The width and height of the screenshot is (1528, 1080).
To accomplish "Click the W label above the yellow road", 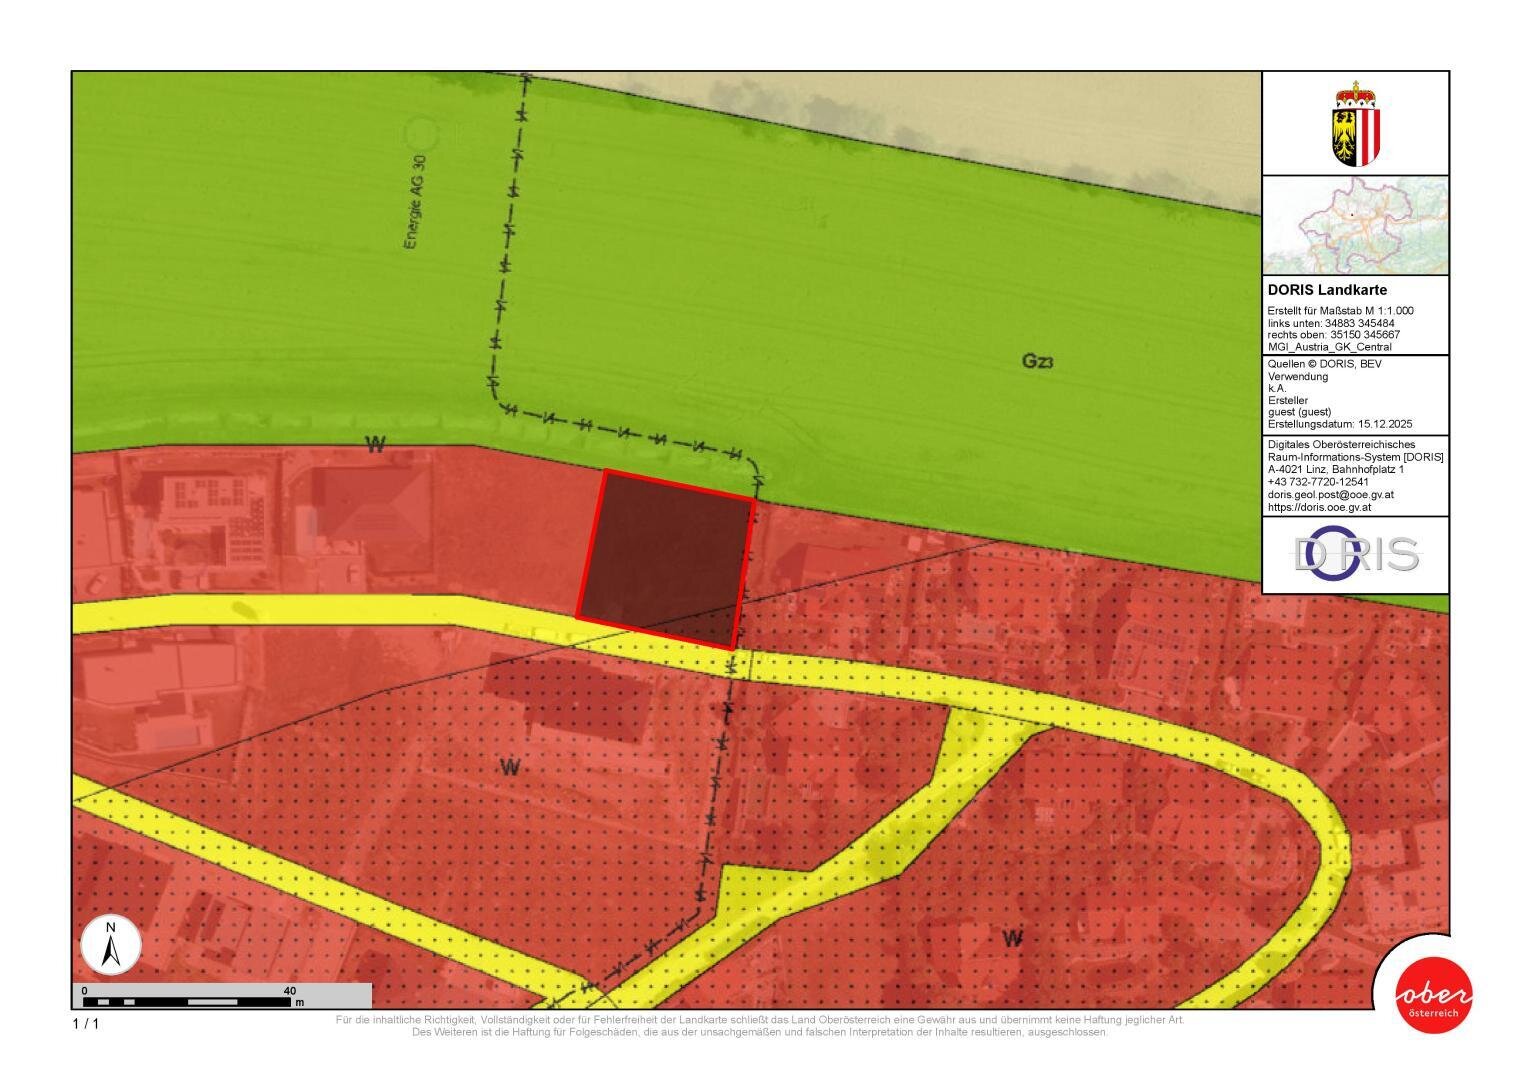I will coord(375,445).
